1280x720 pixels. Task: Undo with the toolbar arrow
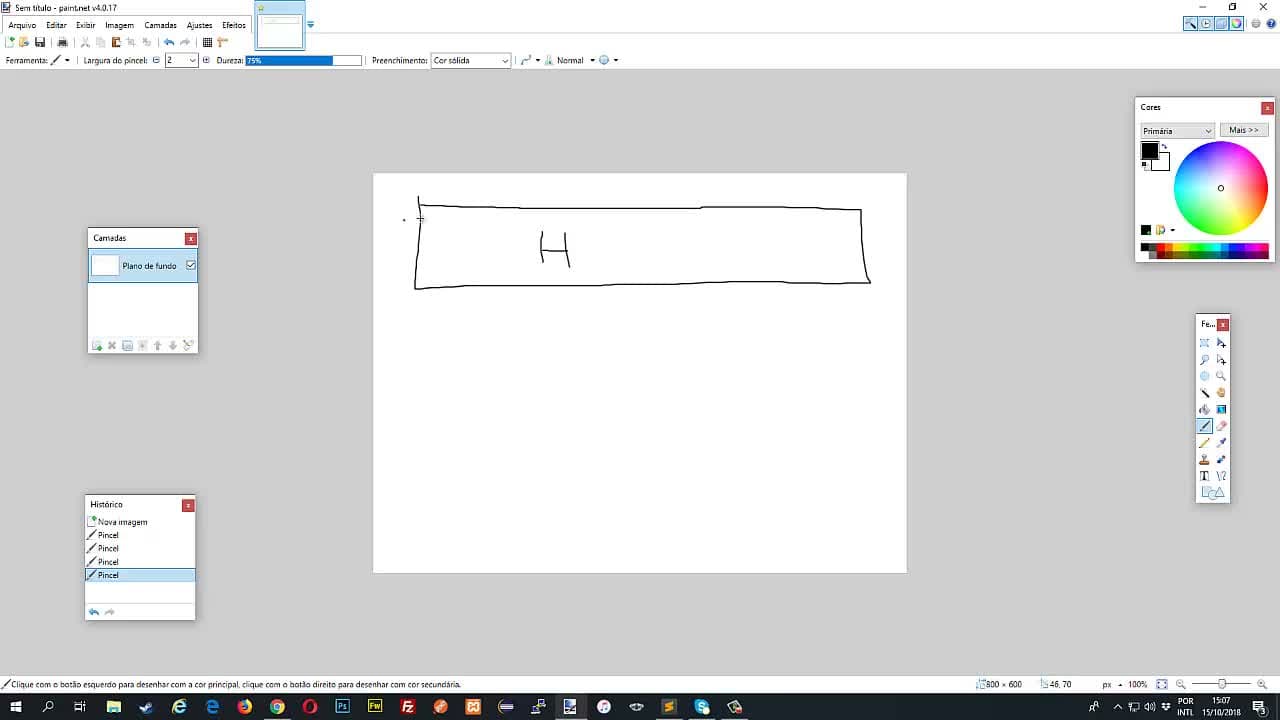coord(169,42)
